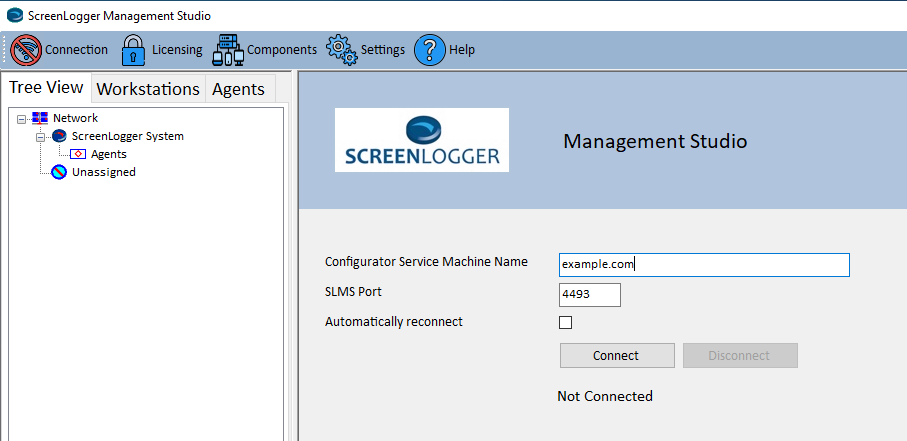Collapse the Network tree node
The width and height of the screenshot is (907, 441).
(x=22, y=118)
